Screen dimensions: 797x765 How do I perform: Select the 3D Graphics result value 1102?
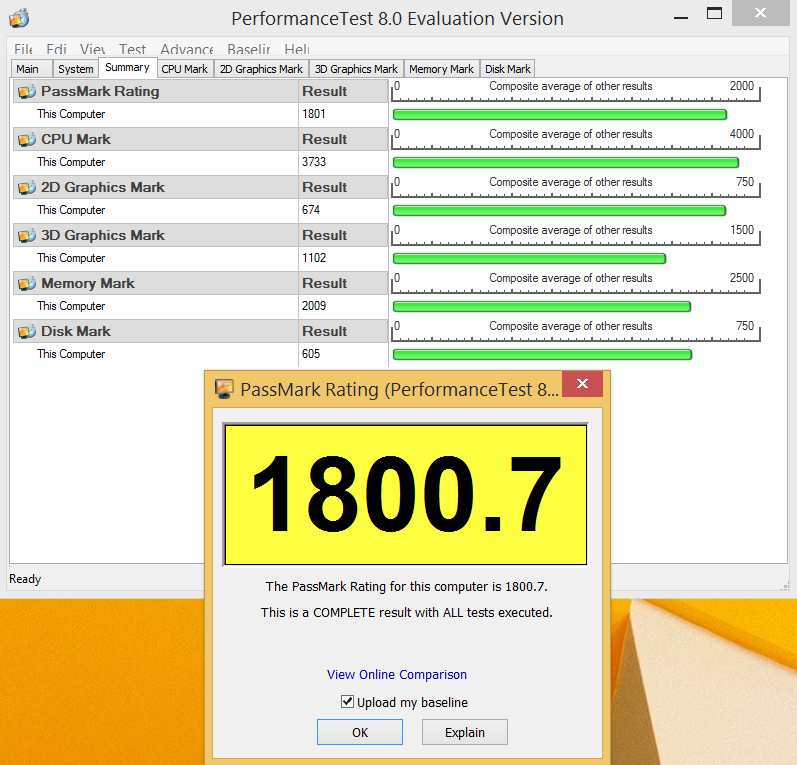click(x=314, y=258)
